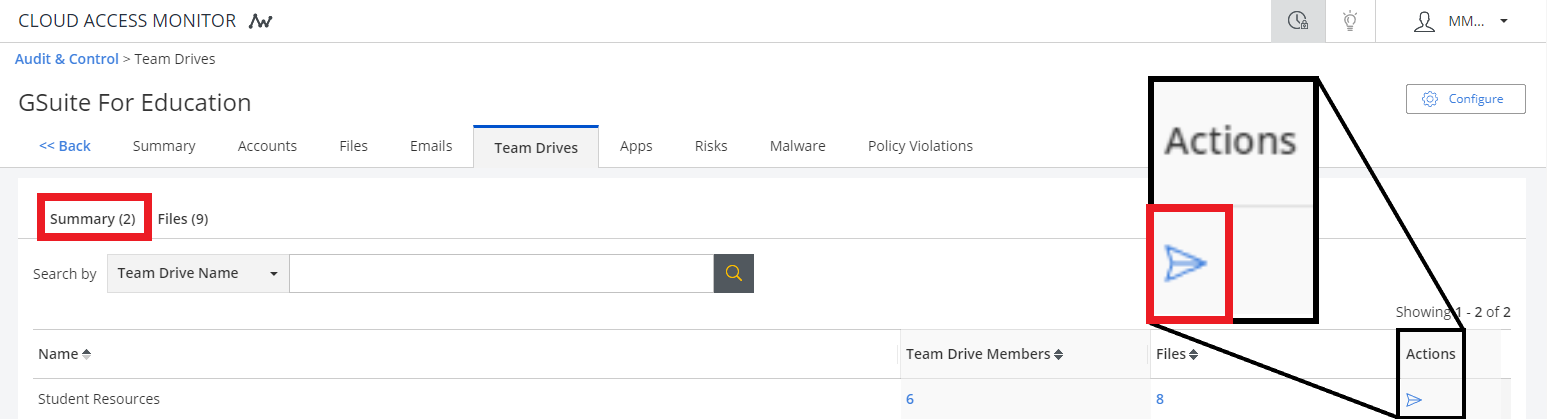Sort by Name column arrows
This screenshot has height=419, width=1547.
tap(86, 355)
